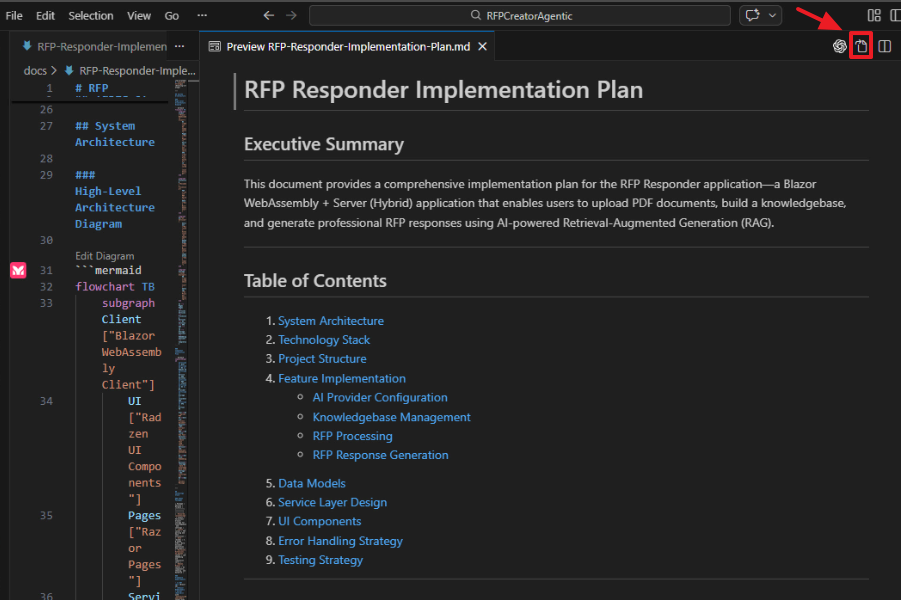Navigate back with the left arrow
The height and width of the screenshot is (600, 901).
click(x=268, y=16)
